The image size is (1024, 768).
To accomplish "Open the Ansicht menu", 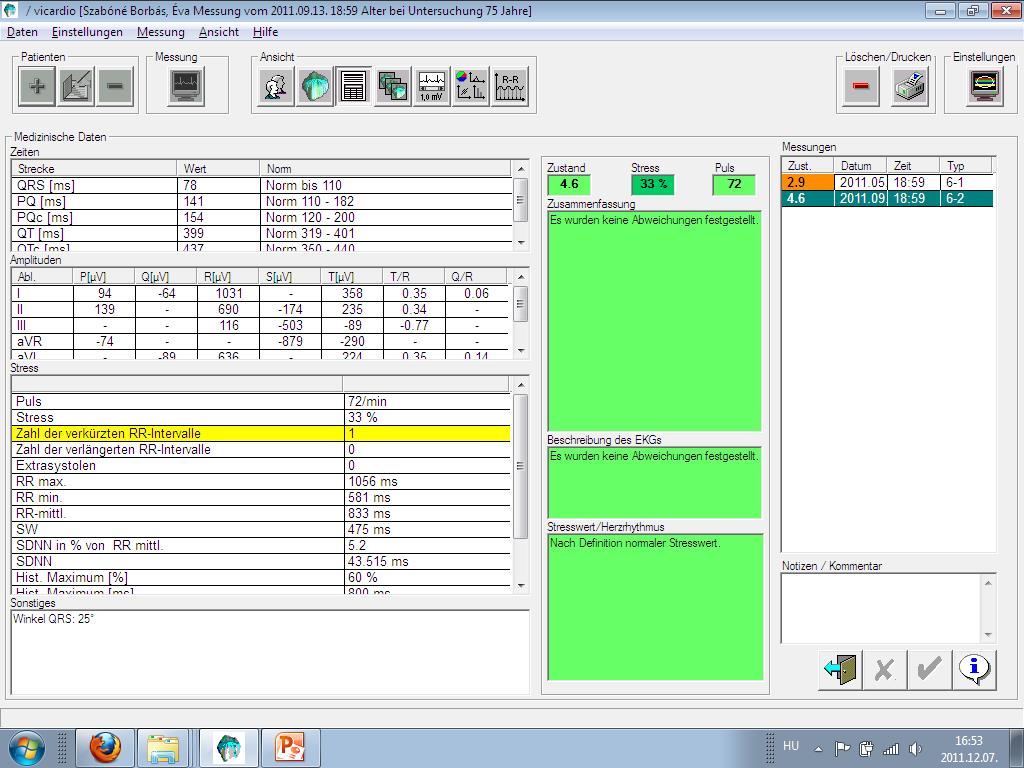I will 219,32.
